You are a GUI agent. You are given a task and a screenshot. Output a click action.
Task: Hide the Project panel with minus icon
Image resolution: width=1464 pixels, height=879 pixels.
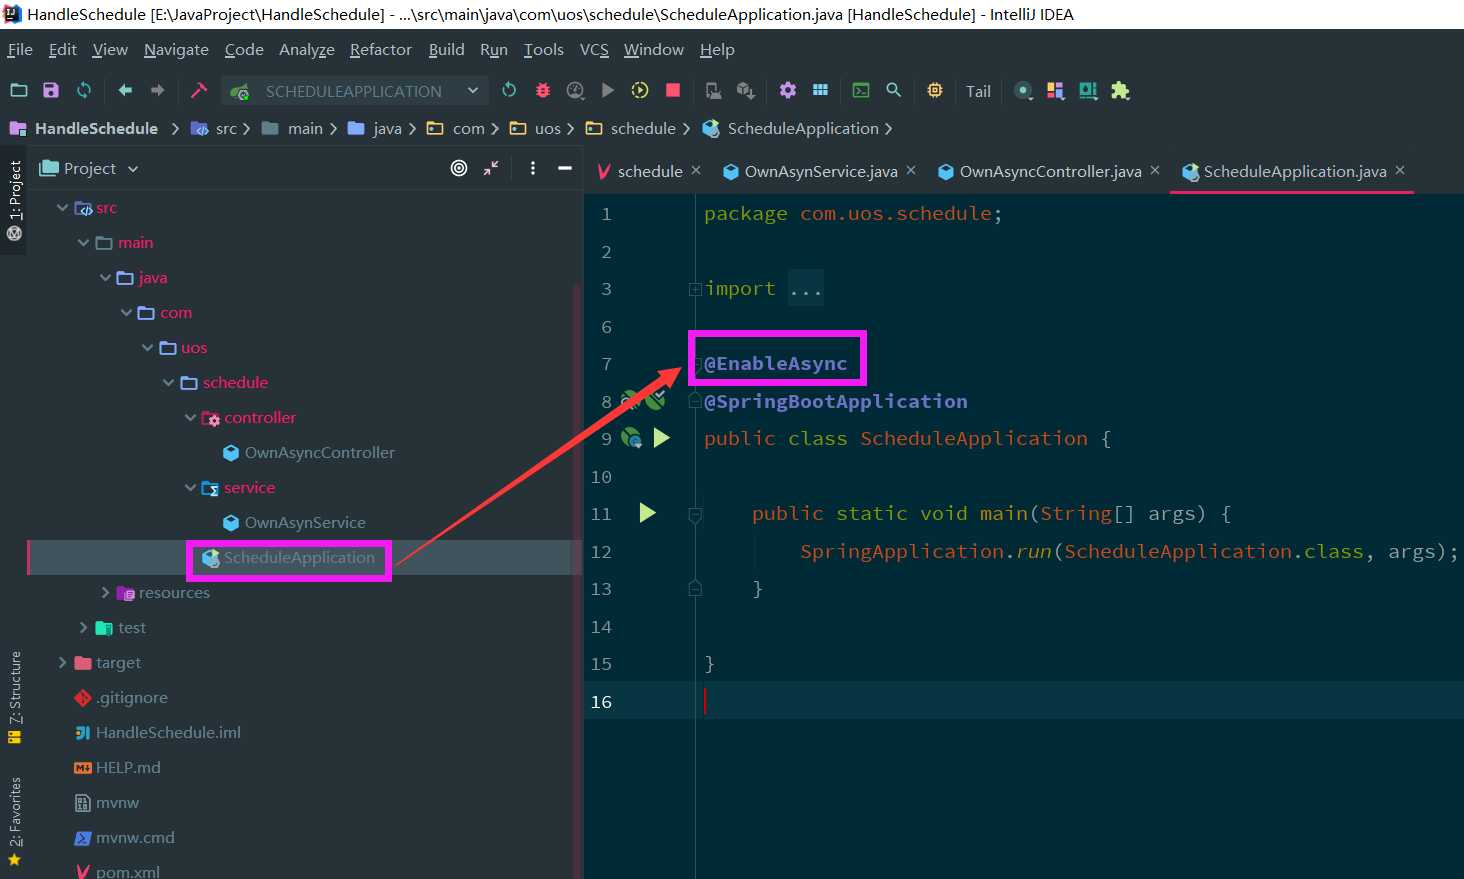point(565,168)
